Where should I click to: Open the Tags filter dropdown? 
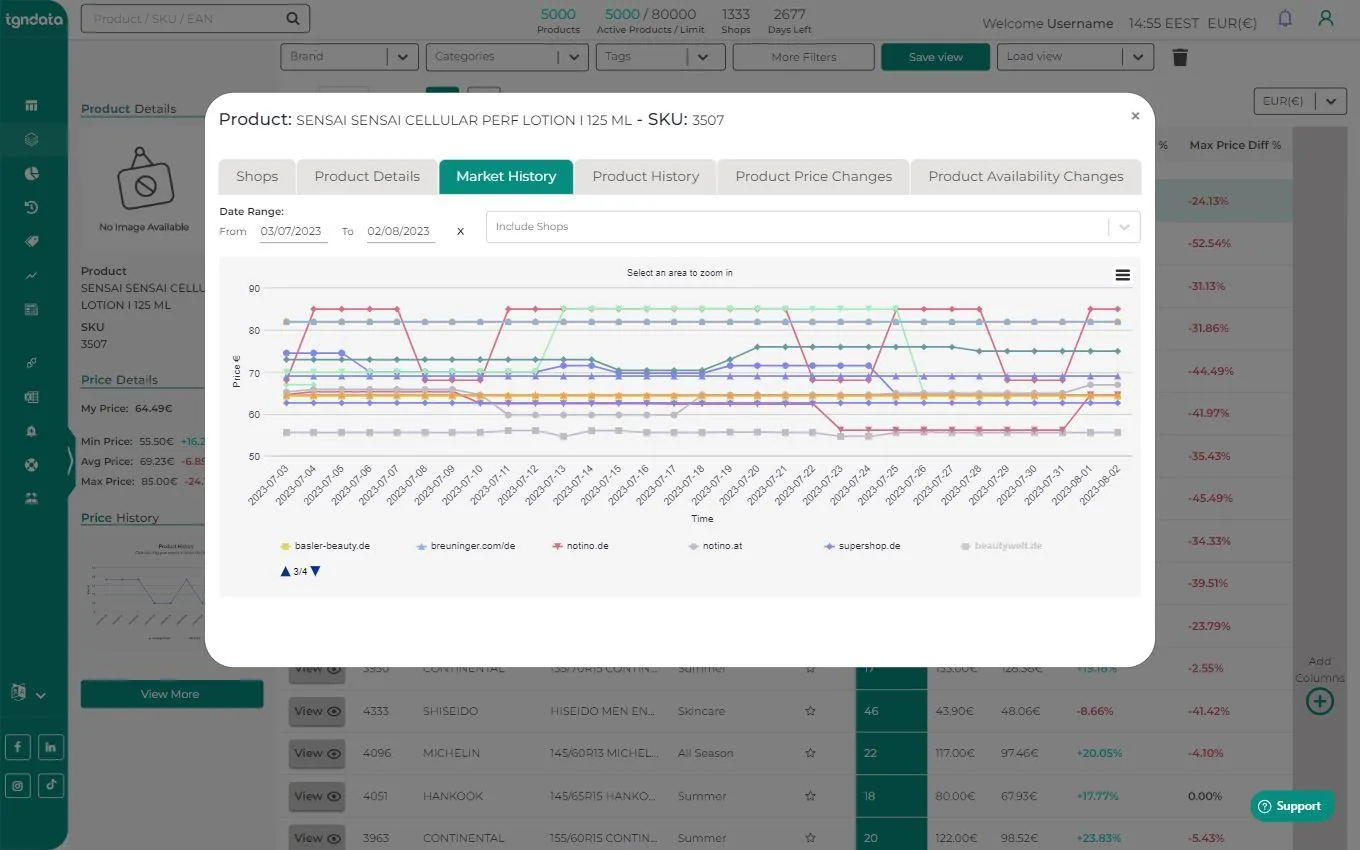coord(660,57)
